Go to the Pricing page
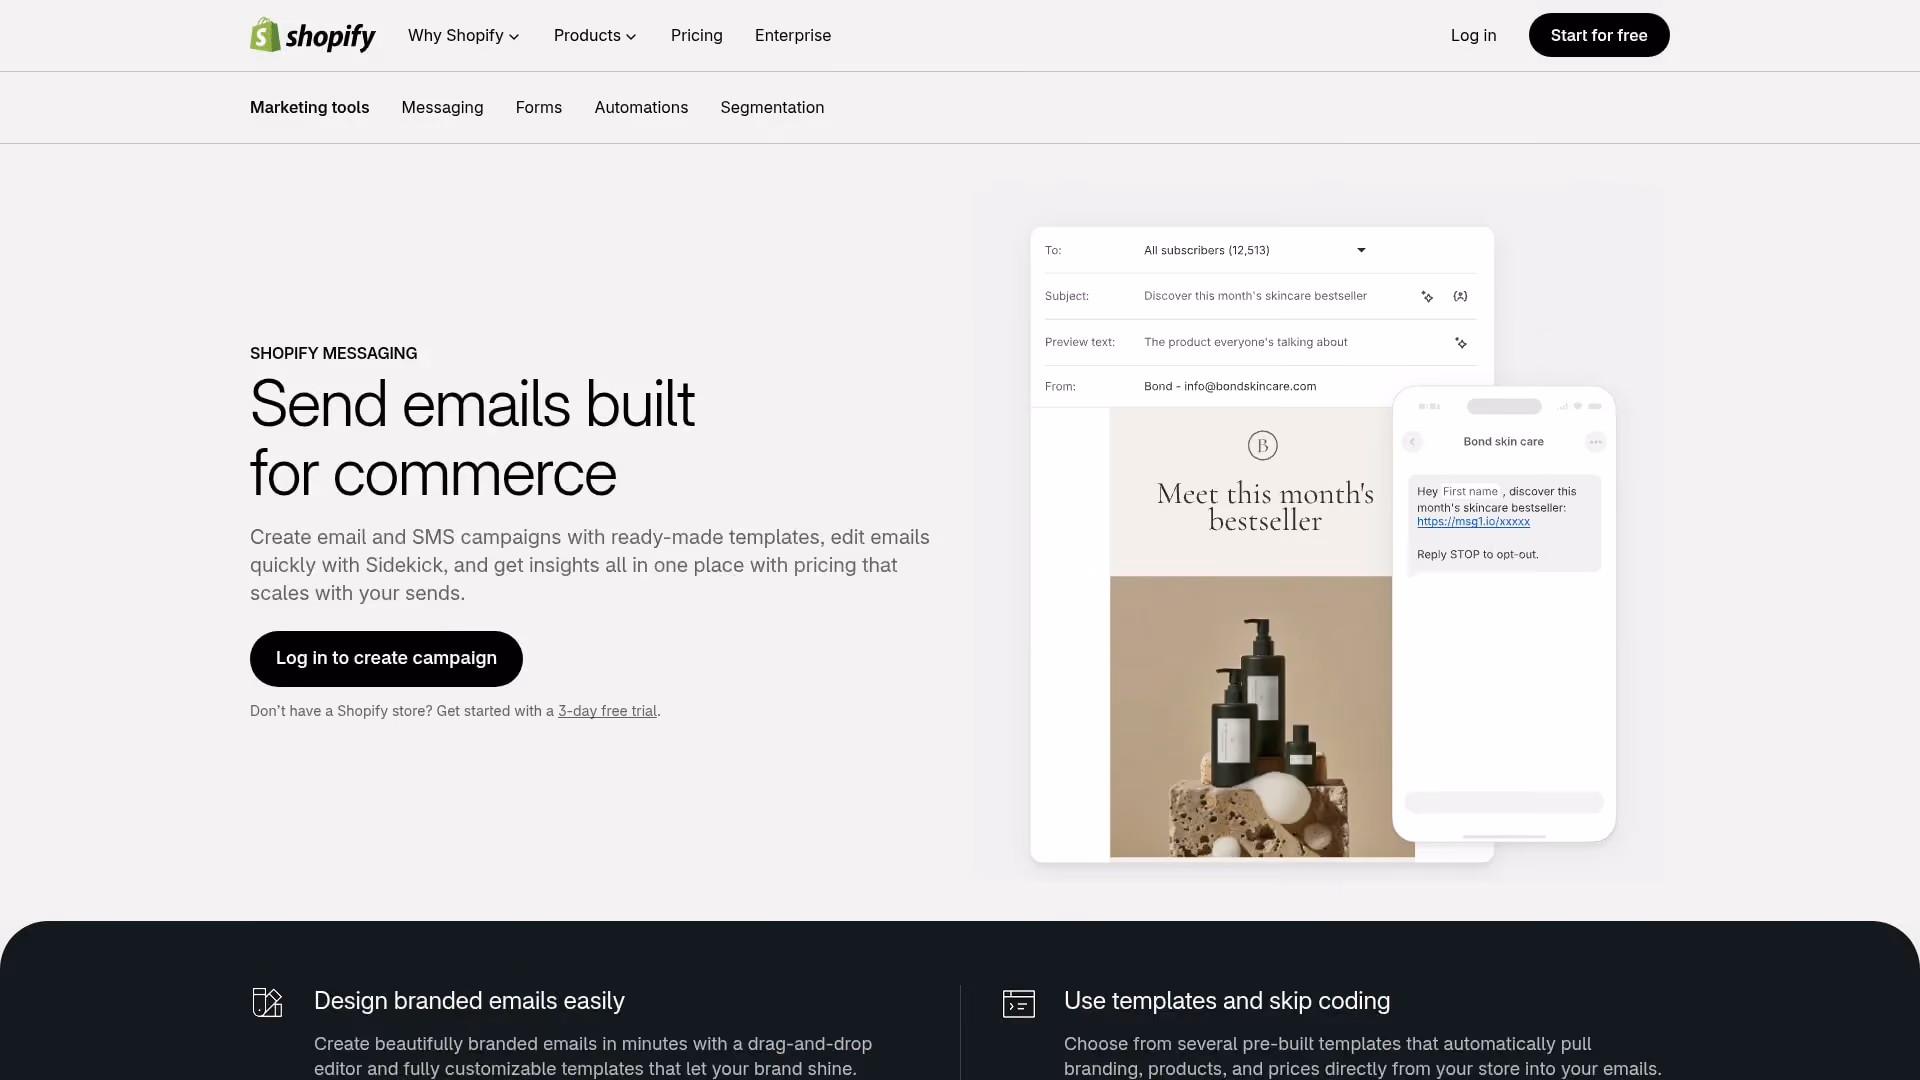 click(x=696, y=36)
